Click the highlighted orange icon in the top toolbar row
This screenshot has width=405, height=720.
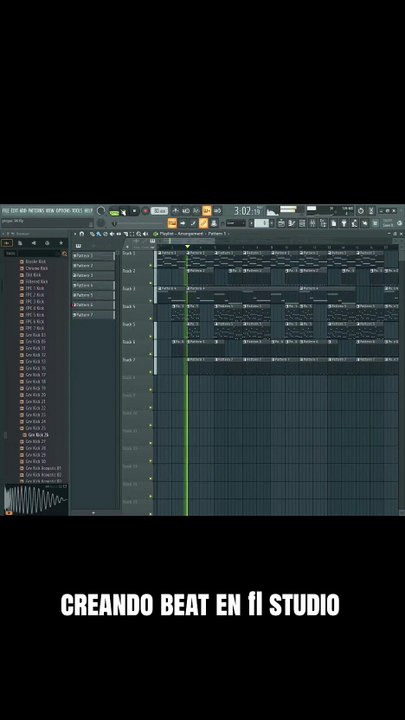(207, 211)
